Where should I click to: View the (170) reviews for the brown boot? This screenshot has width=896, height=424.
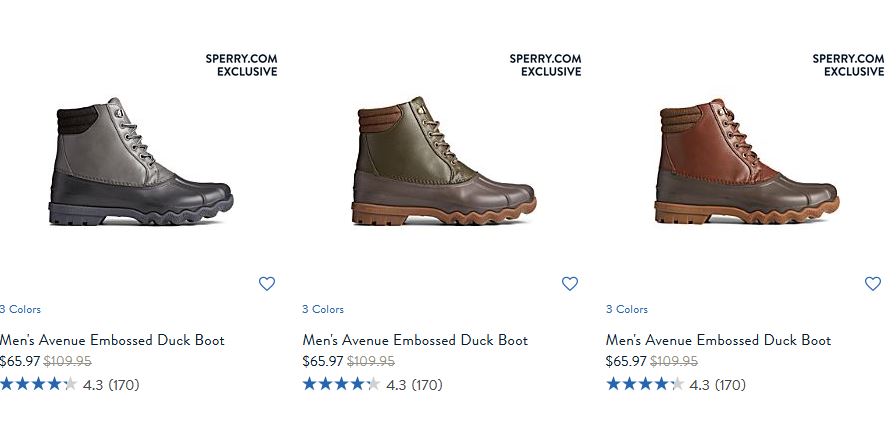point(730,385)
